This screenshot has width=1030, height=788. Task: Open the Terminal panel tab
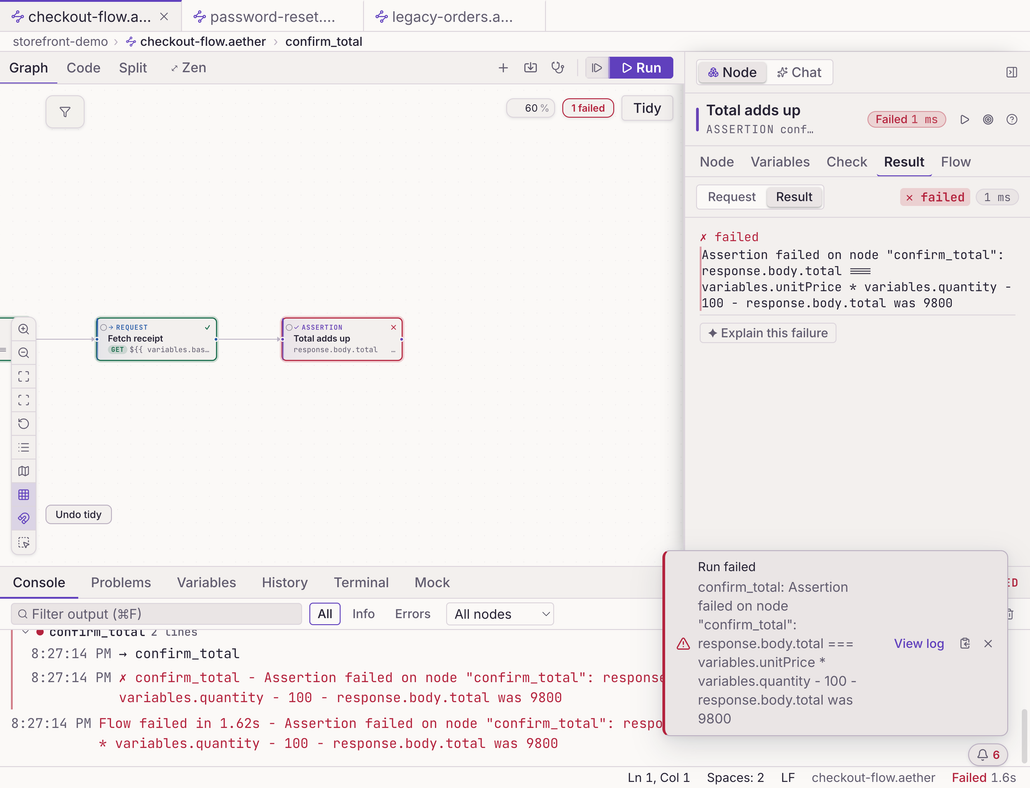(361, 582)
